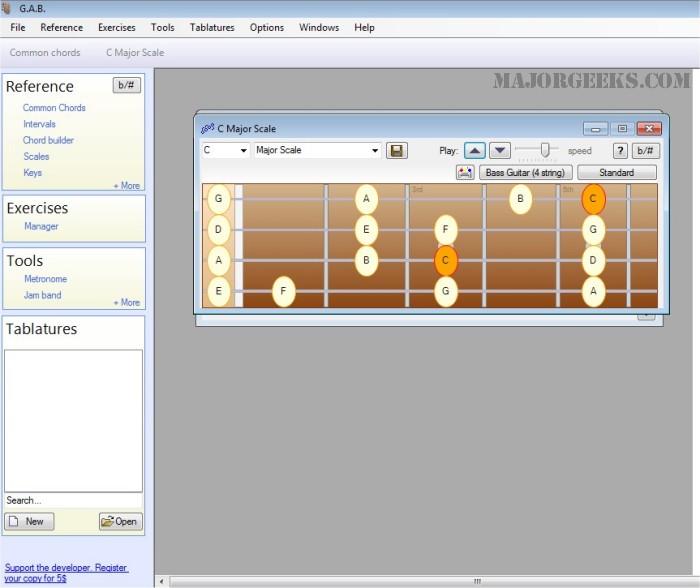
Task: Maximize the C Major Scale window
Action: tap(622, 129)
